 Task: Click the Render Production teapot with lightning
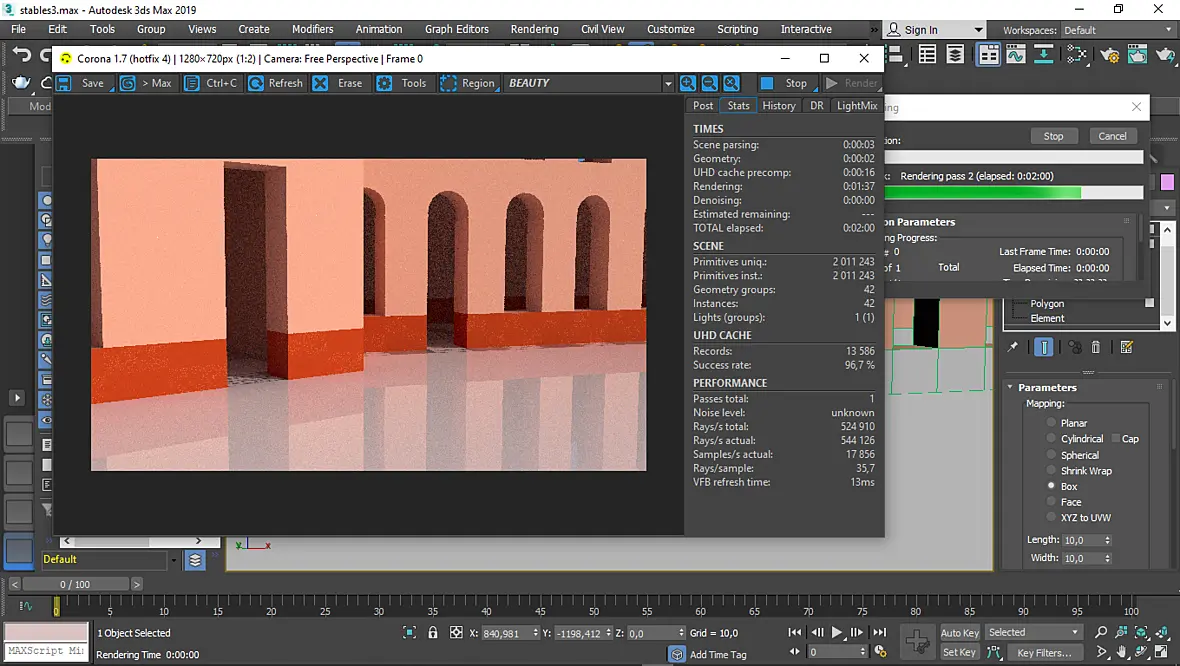click(1166, 55)
